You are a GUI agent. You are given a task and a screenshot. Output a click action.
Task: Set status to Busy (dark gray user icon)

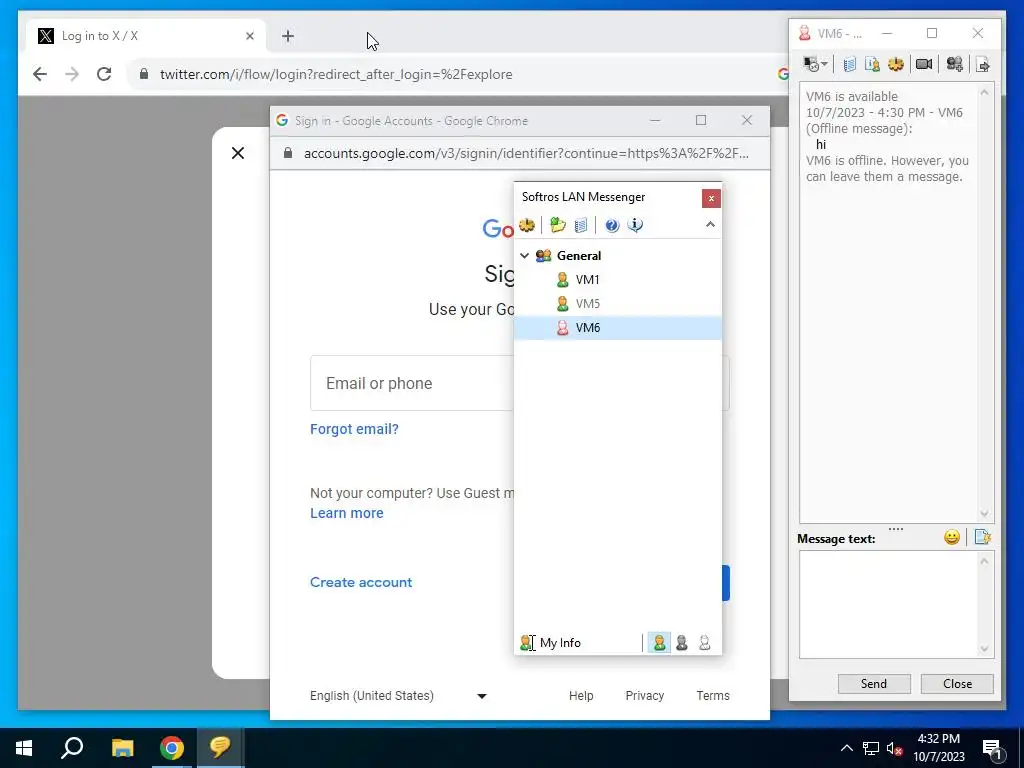pos(682,643)
